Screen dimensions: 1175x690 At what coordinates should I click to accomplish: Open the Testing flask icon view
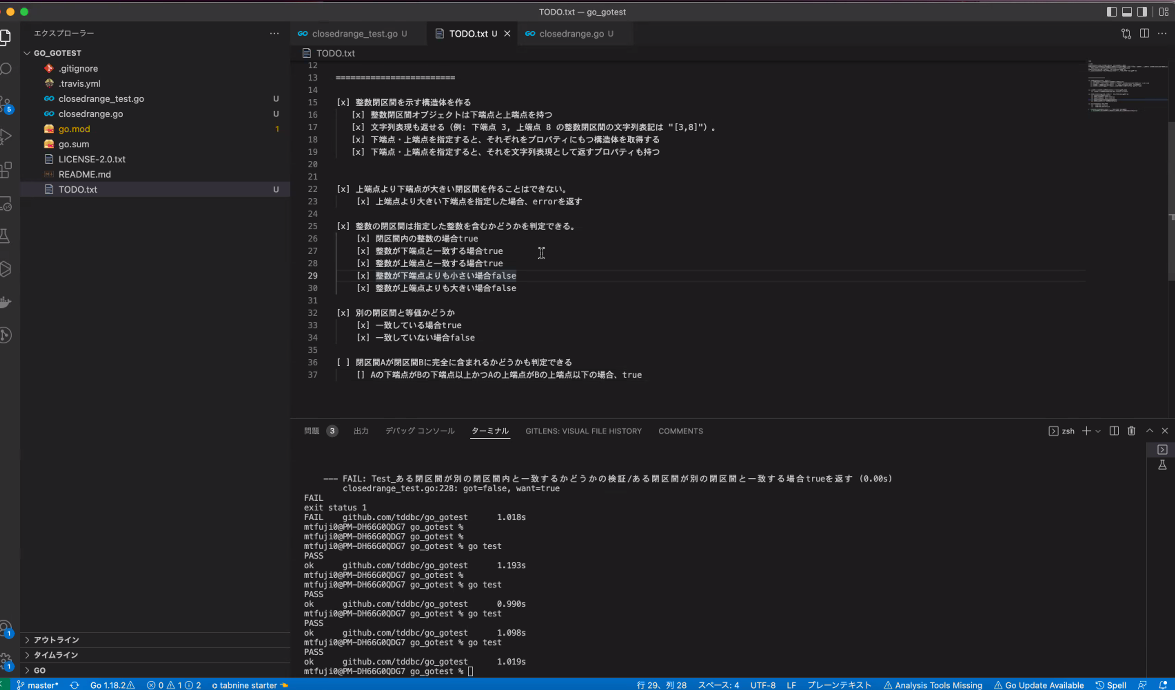pos(6,236)
